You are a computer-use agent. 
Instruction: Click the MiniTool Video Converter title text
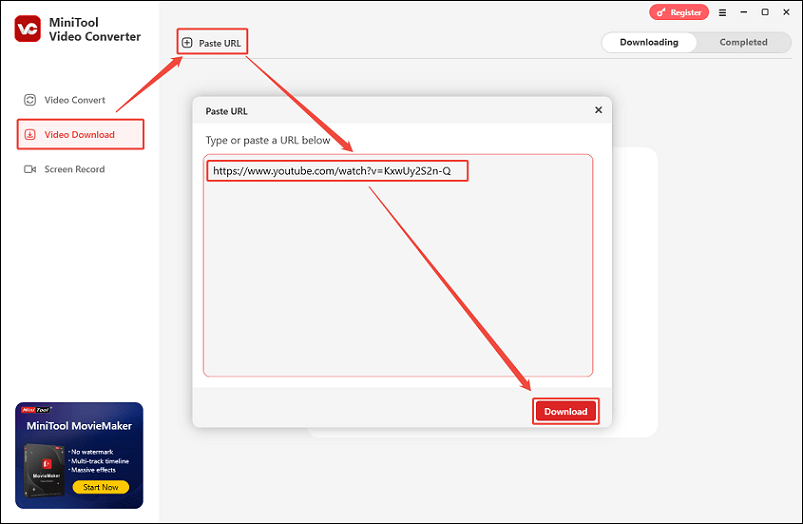[x=95, y=29]
